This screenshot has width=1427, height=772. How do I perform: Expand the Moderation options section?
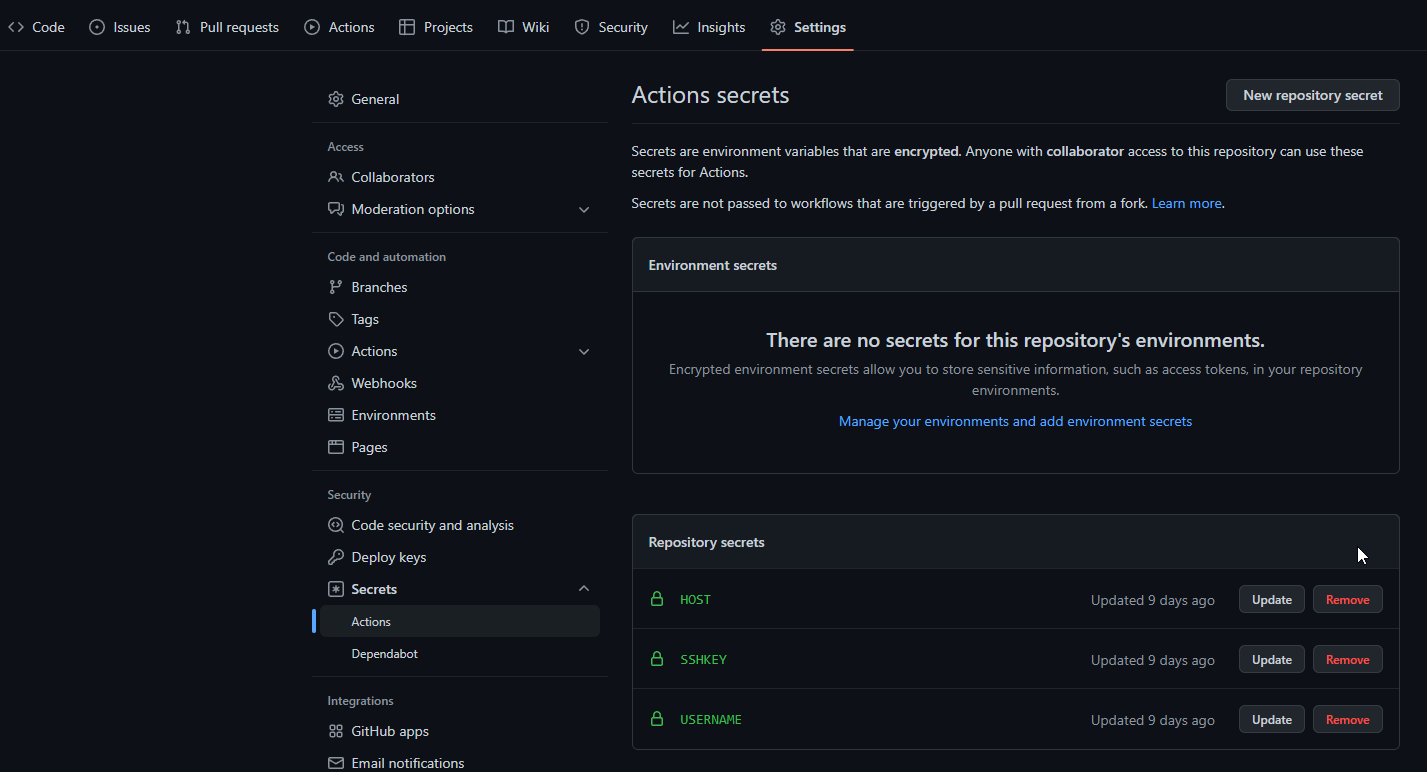(584, 209)
